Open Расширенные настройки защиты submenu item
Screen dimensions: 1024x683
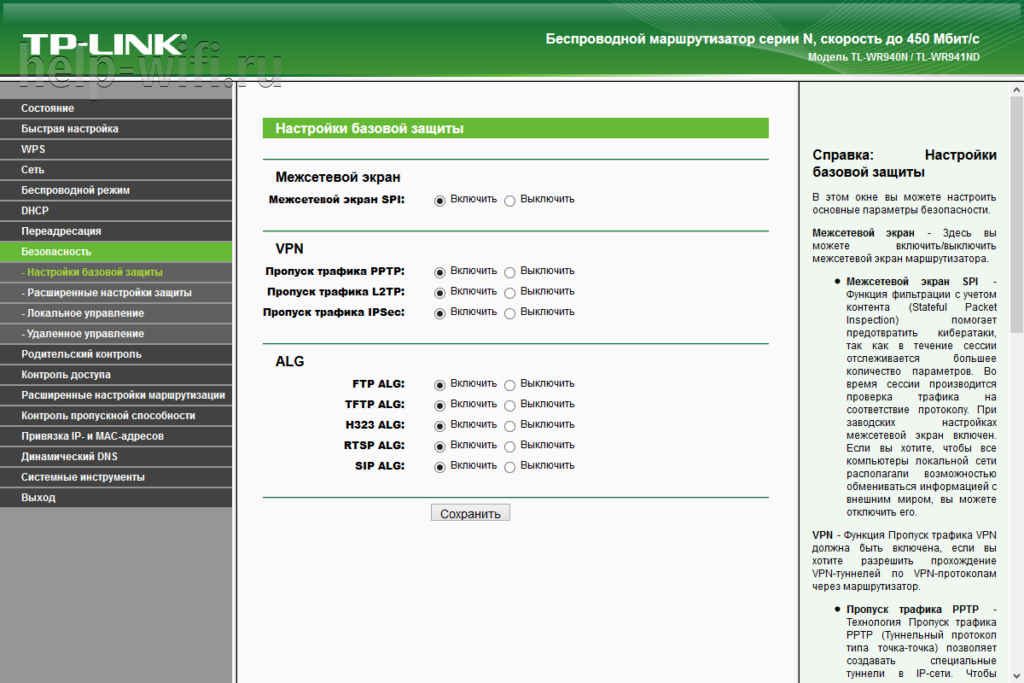(x=108, y=293)
